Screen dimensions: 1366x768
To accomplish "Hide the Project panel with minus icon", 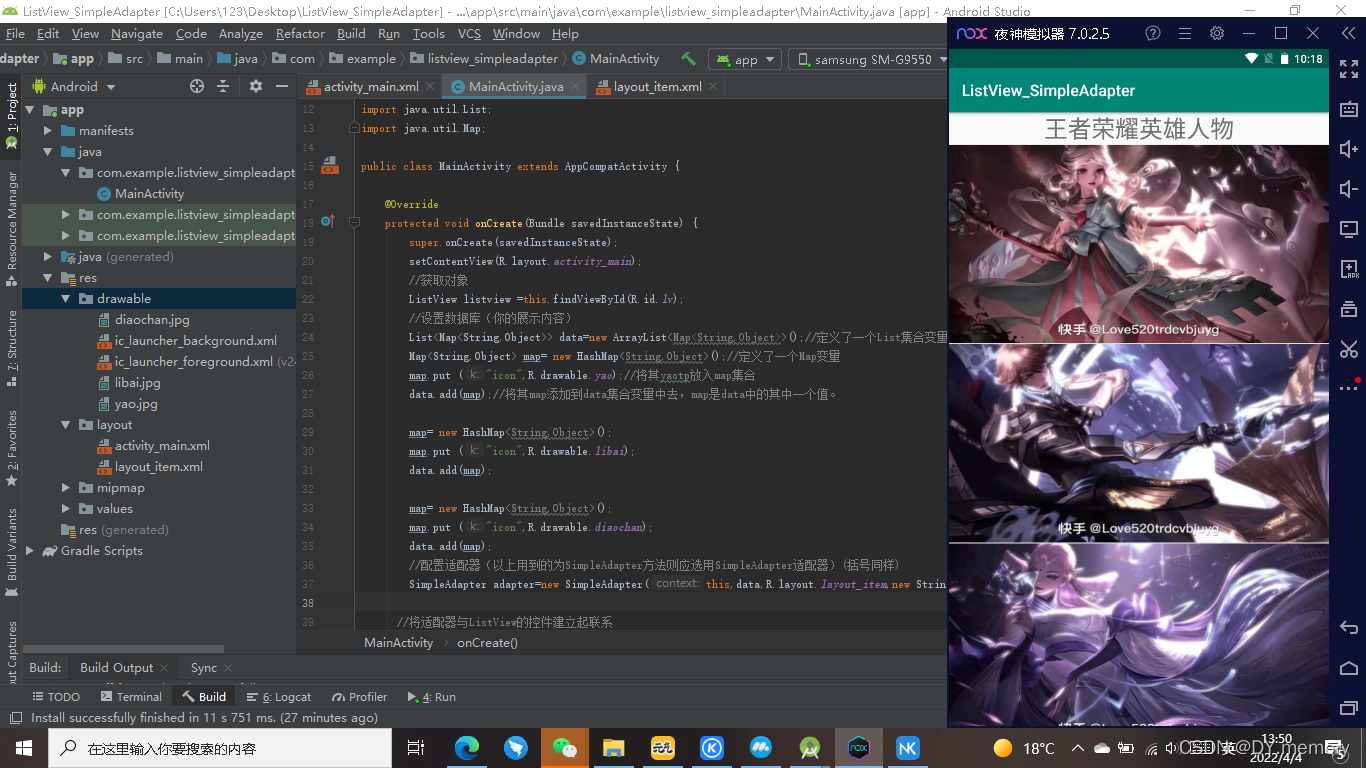I will [281, 87].
